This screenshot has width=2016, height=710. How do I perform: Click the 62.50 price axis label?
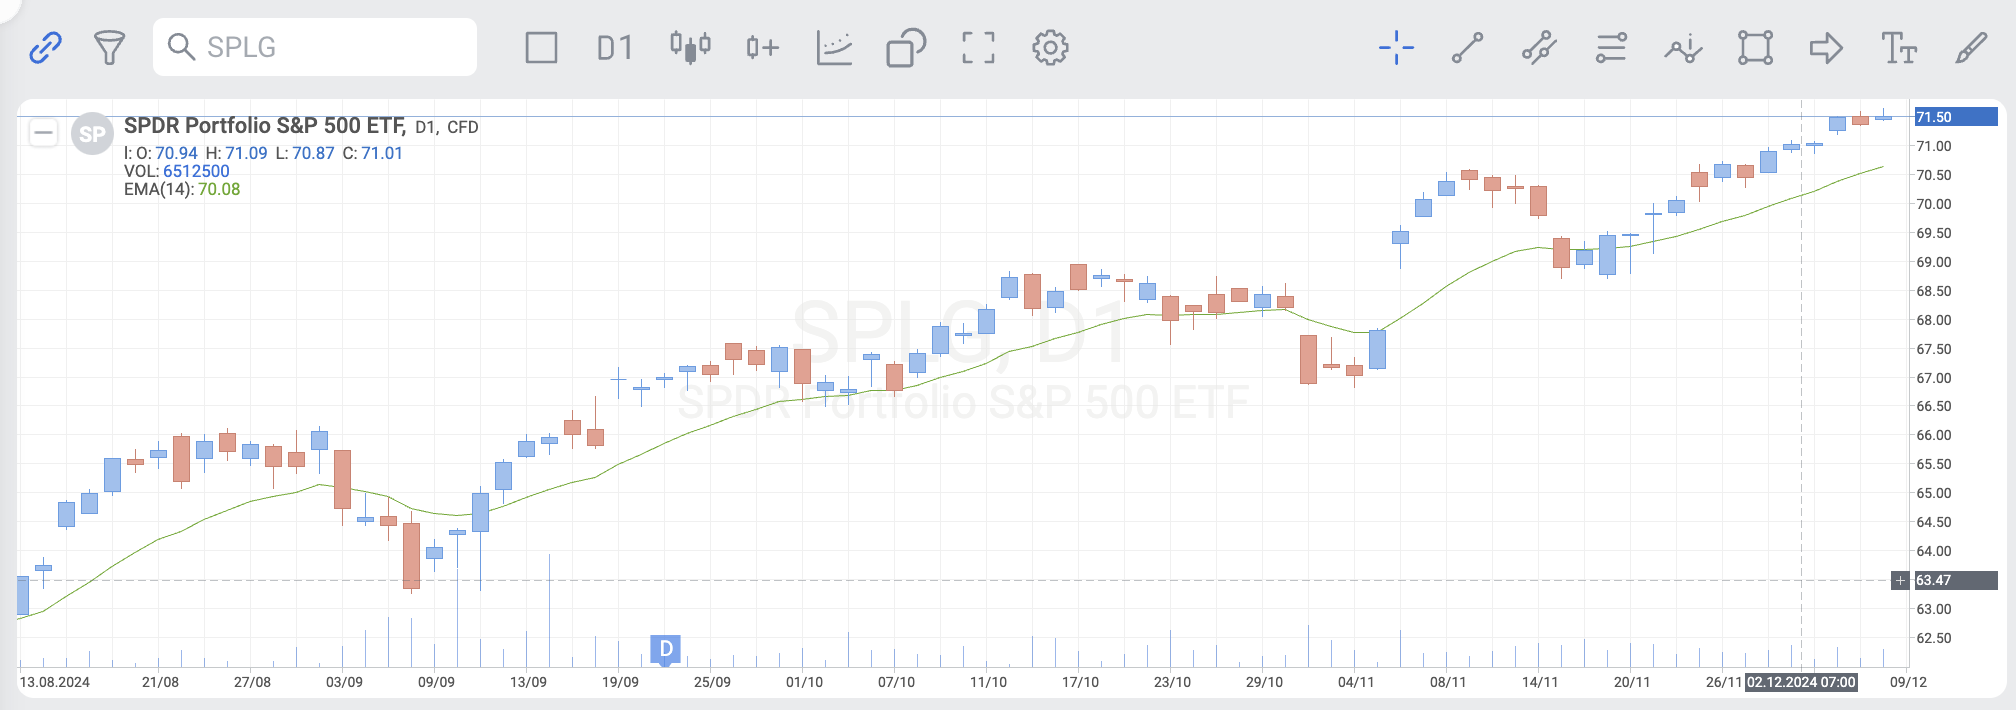coord(1934,638)
